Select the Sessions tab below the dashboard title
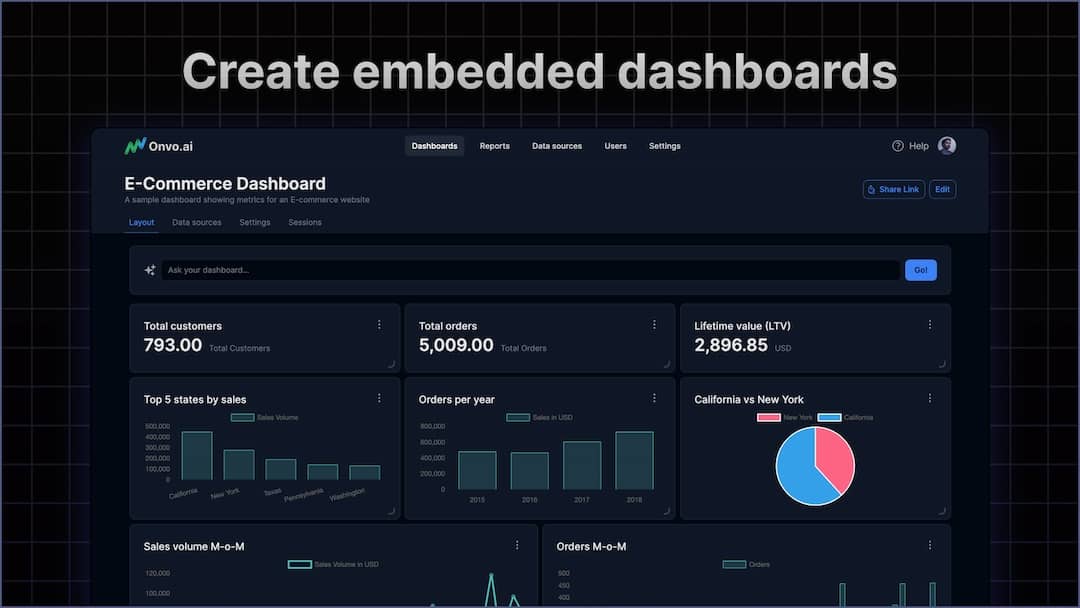 coord(304,222)
